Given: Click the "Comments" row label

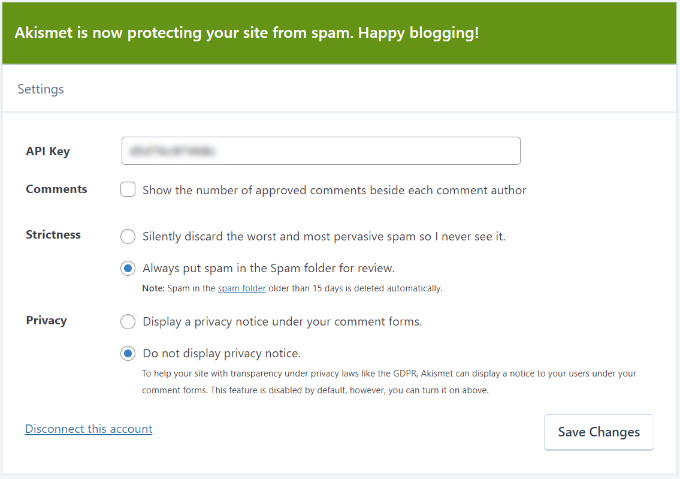Looking at the screenshot, I should point(56,189).
